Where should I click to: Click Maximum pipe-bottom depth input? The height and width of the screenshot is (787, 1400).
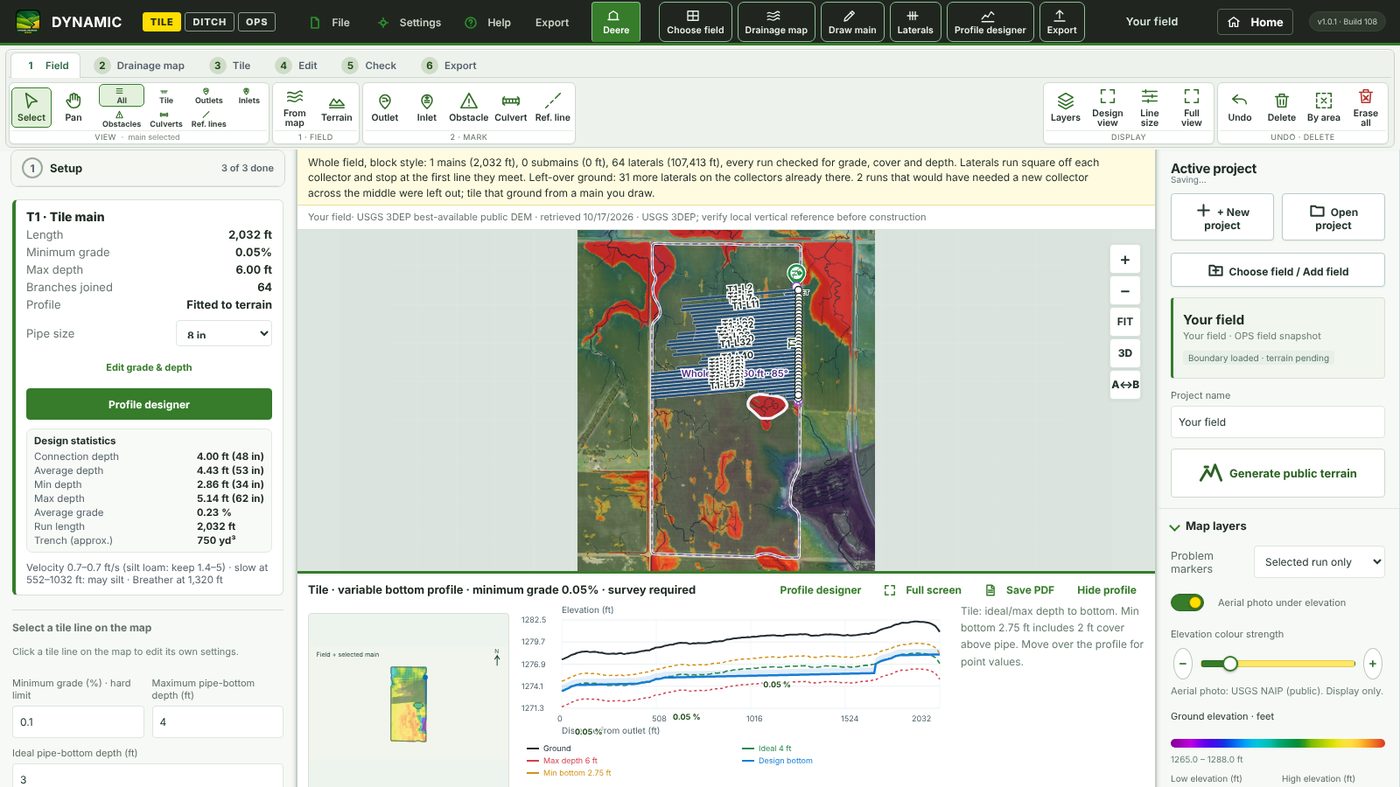[x=217, y=722]
